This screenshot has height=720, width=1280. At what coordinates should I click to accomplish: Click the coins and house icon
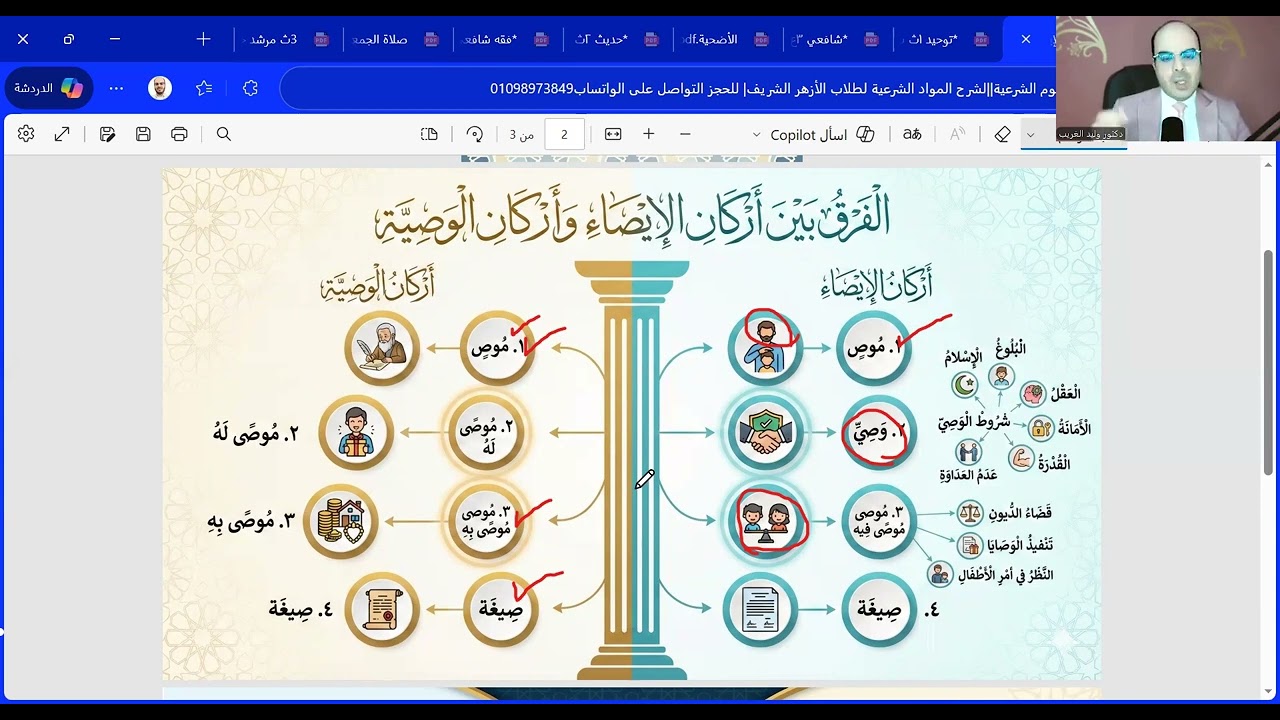341,521
